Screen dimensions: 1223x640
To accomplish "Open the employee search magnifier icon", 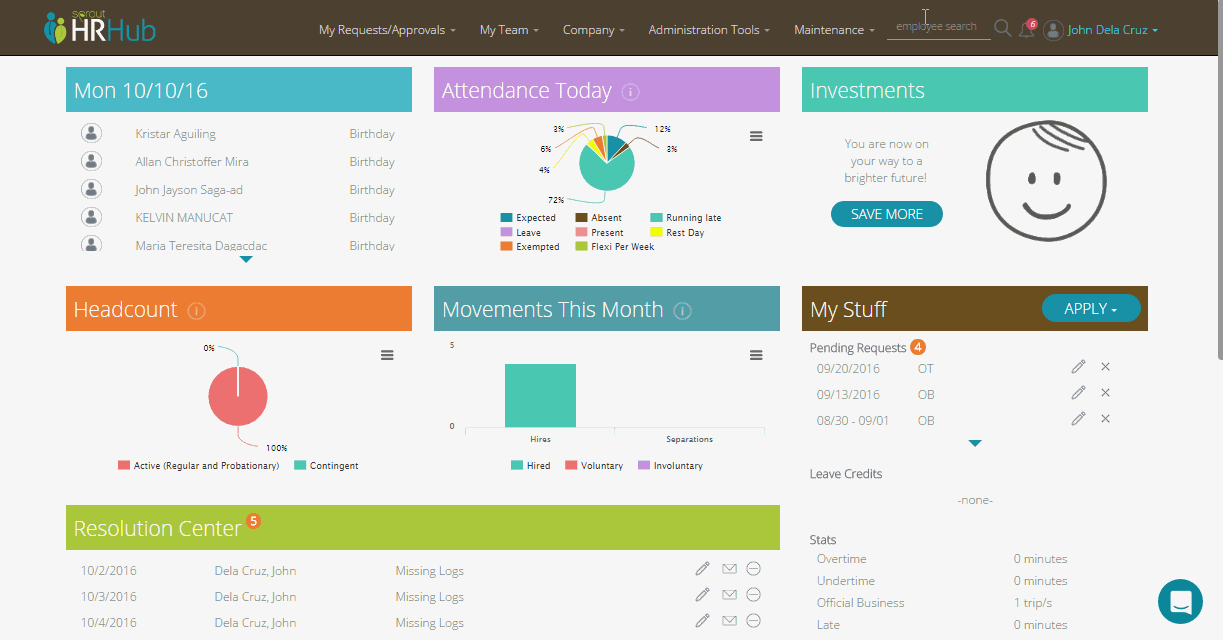I will pyautogui.click(x=1002, y=29).
